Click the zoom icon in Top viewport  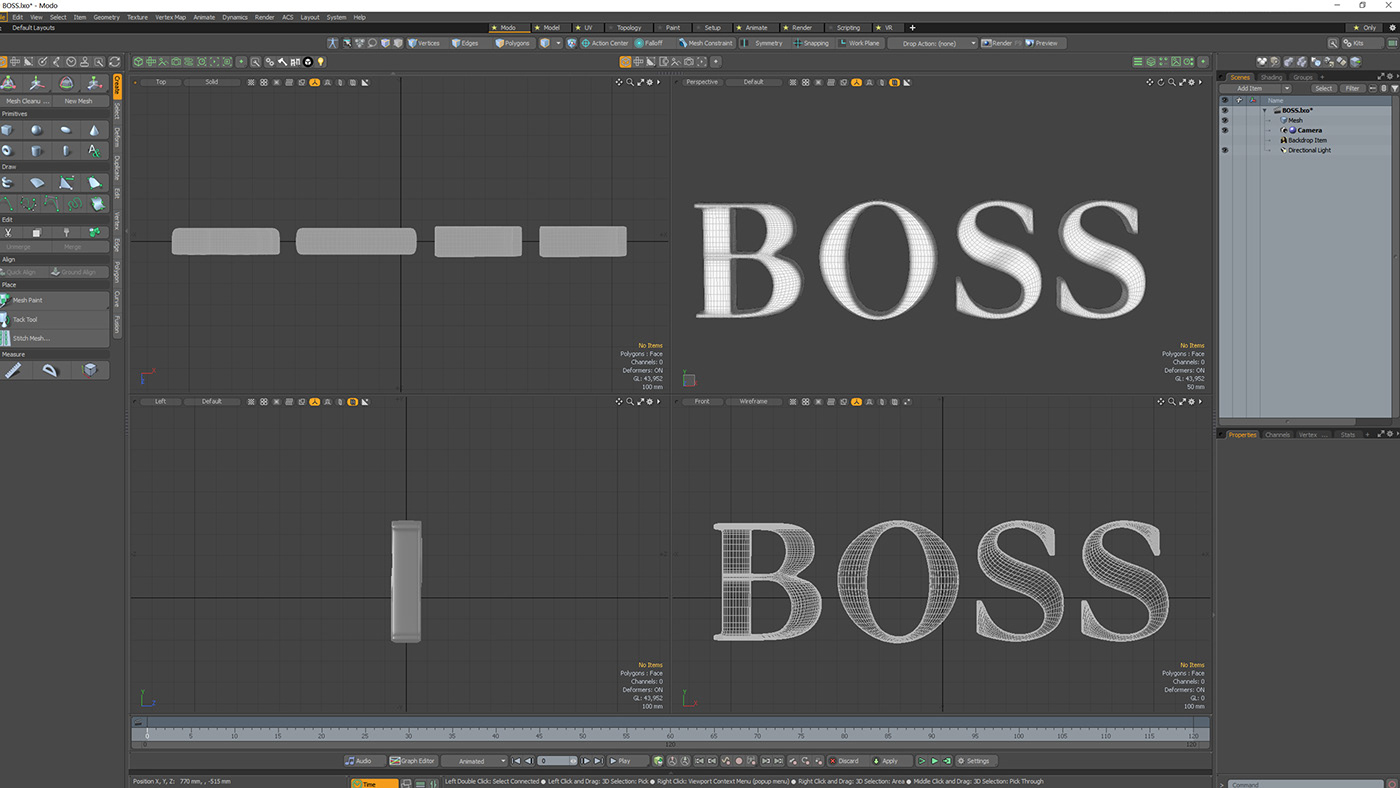(x=630, y=82)
